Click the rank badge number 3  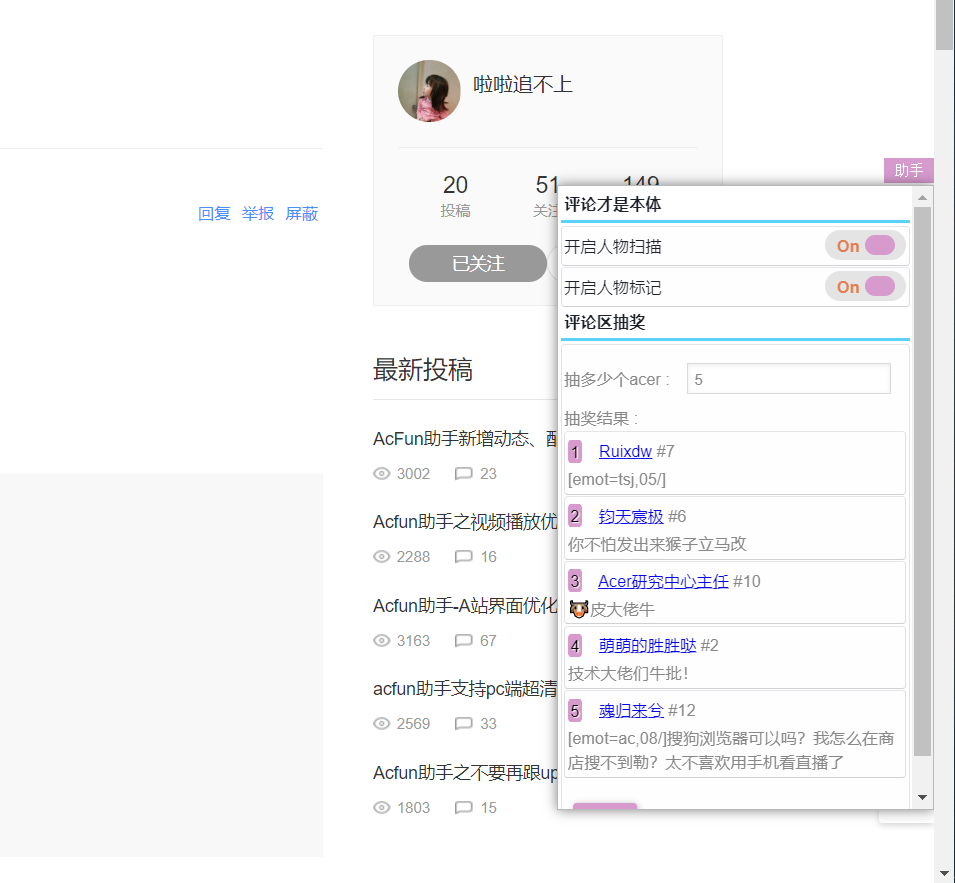[x=575, y=582]
